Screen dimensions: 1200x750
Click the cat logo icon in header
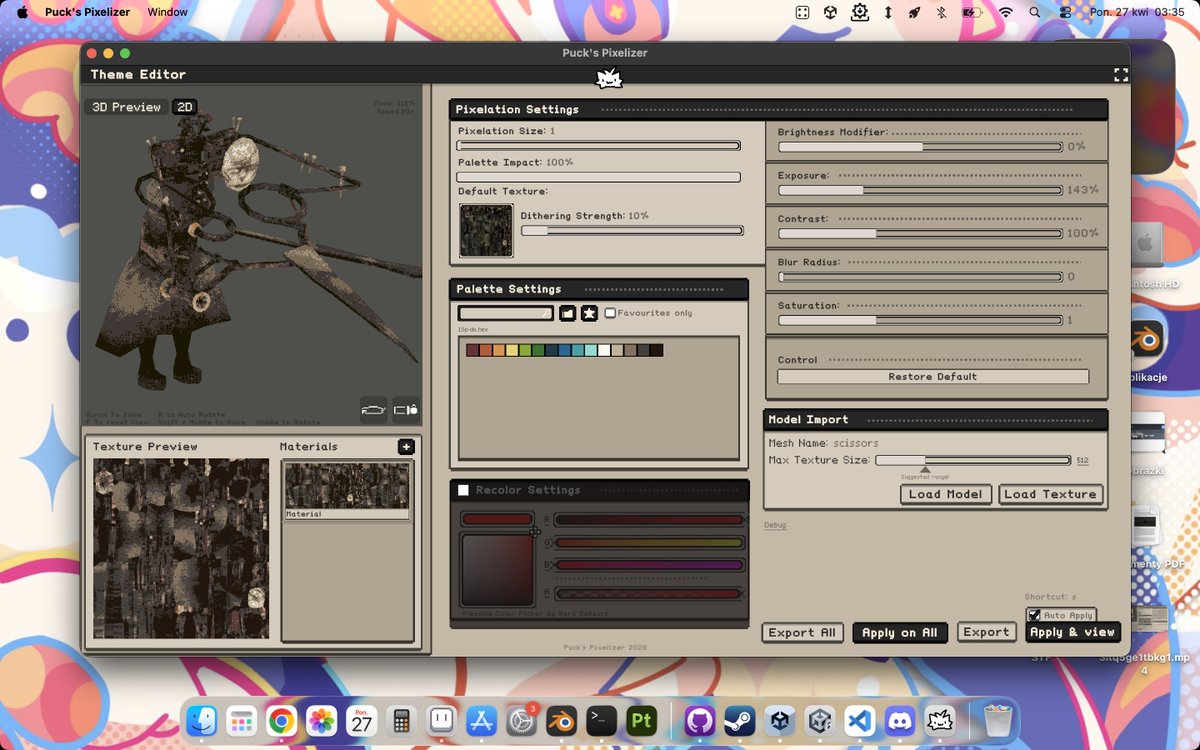[x=609, y=79]
